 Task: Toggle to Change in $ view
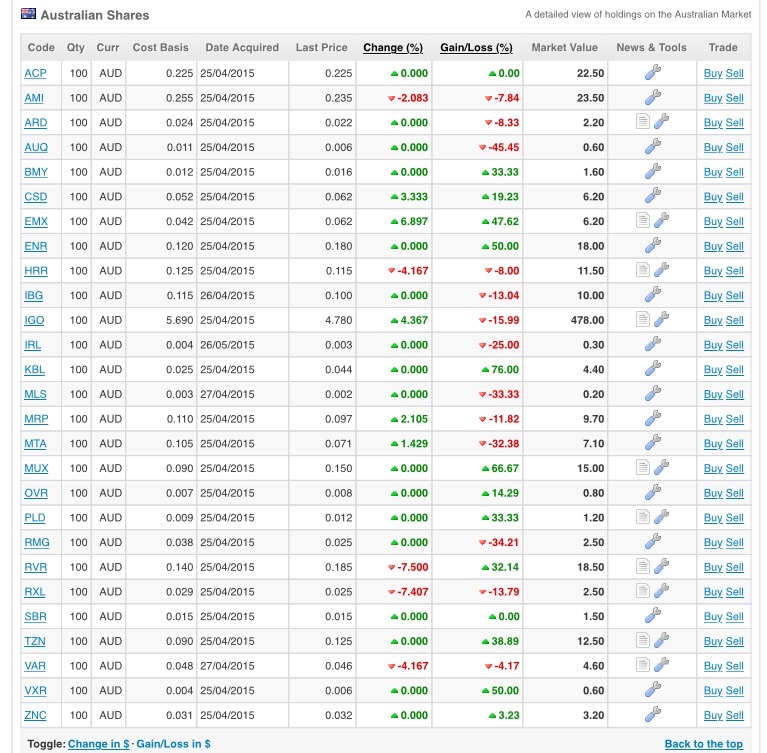coord(99,744)
